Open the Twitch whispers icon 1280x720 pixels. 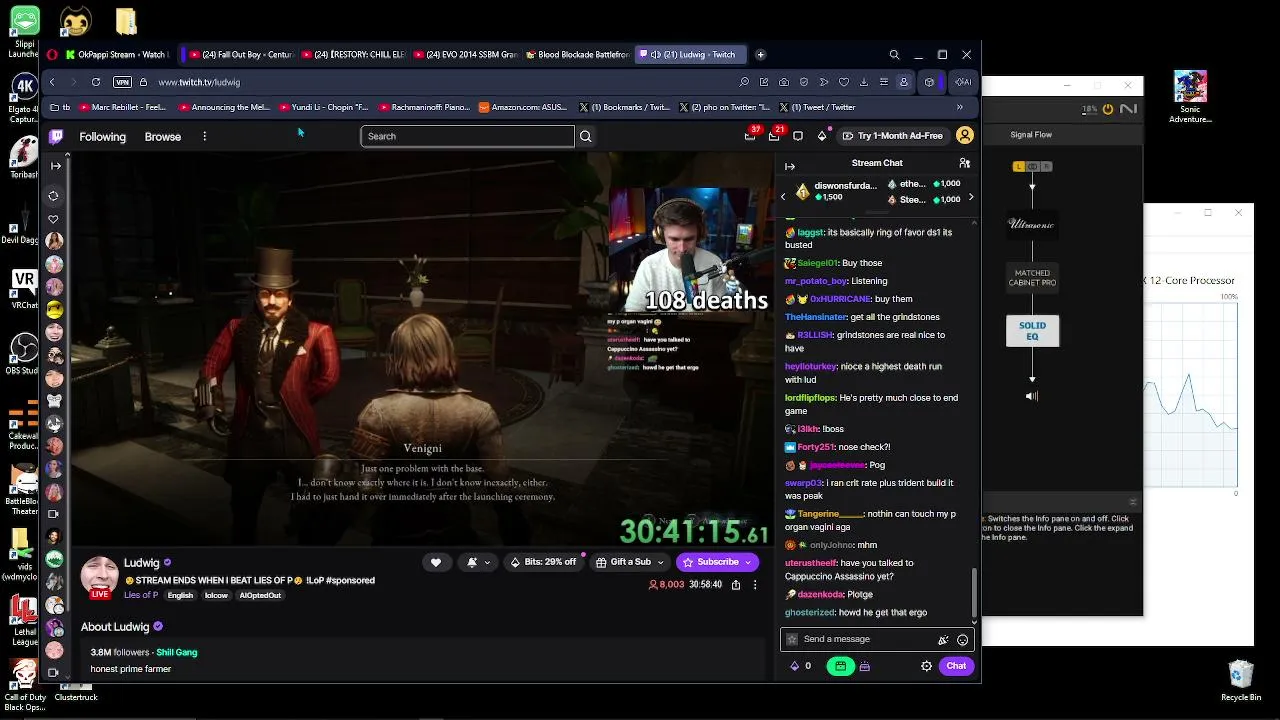click(798, 136)
